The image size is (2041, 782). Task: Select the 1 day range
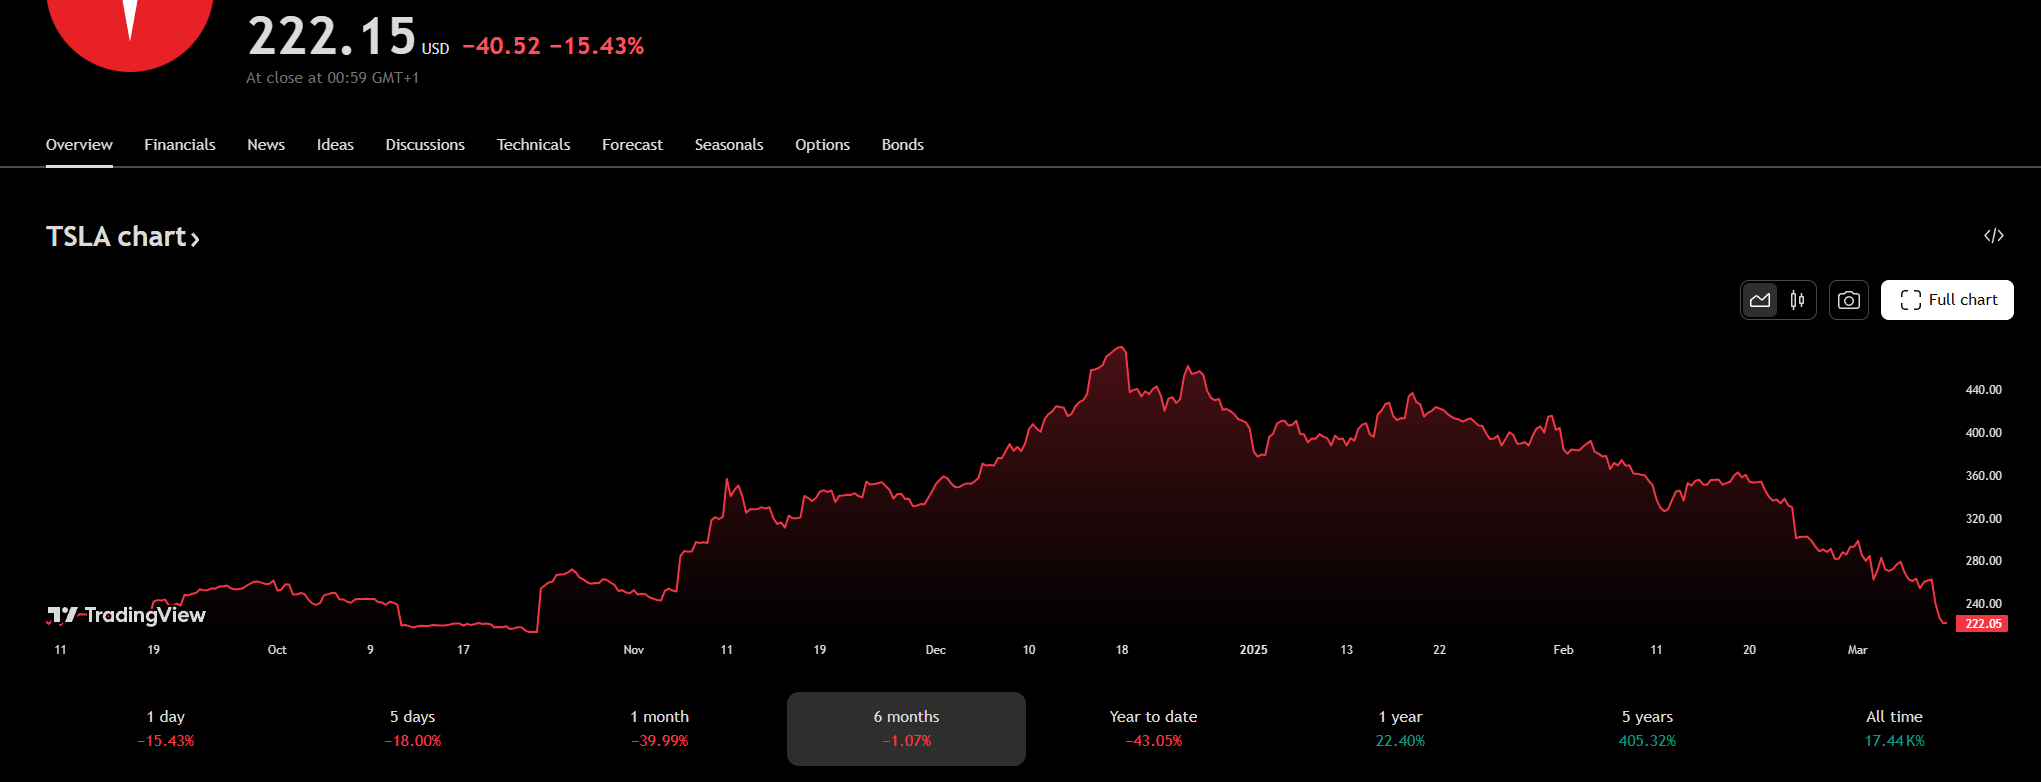point(166,729)
